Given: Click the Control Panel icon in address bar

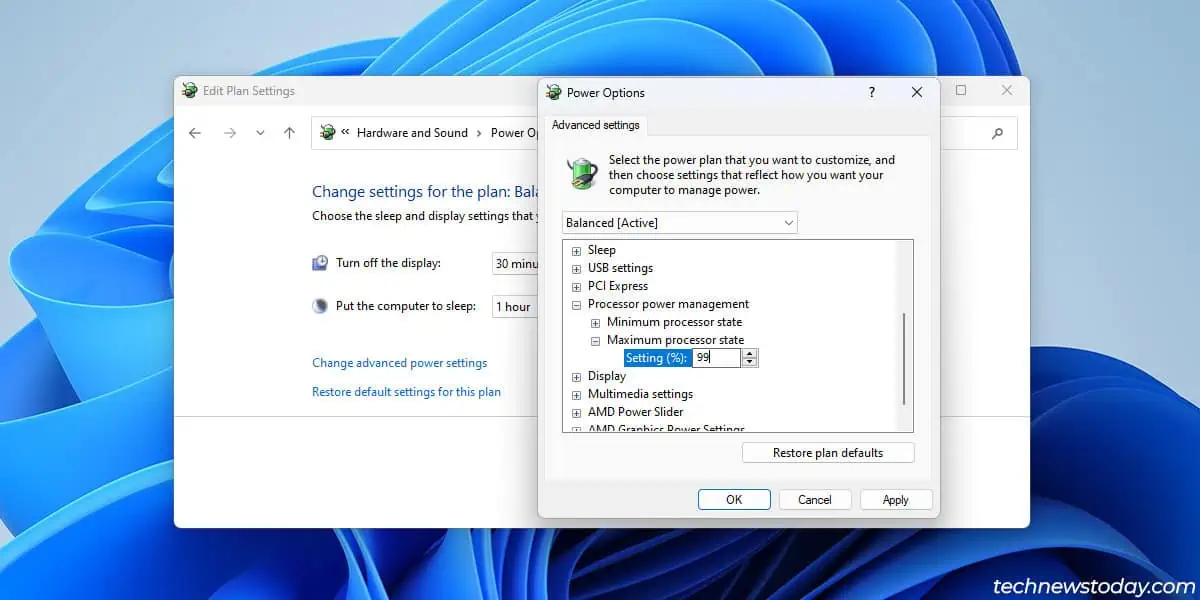Looking at the screenshot, I should (x=327, y=133).
